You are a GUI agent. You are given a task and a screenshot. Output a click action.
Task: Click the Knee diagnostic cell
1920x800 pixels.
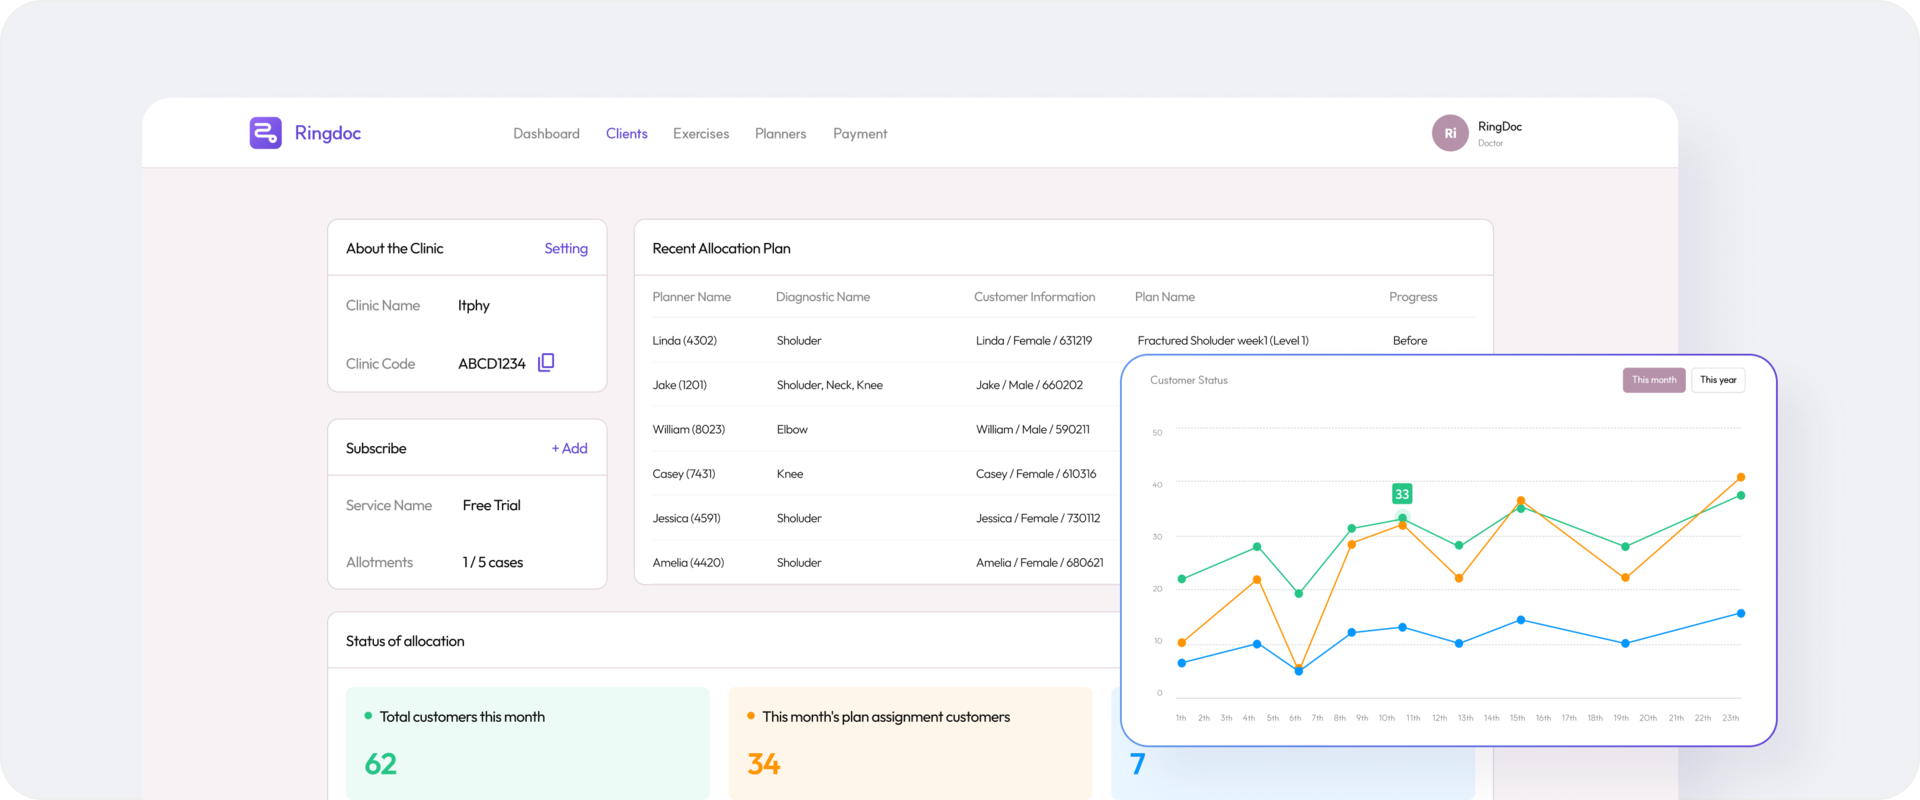click(x=790, y=474)
